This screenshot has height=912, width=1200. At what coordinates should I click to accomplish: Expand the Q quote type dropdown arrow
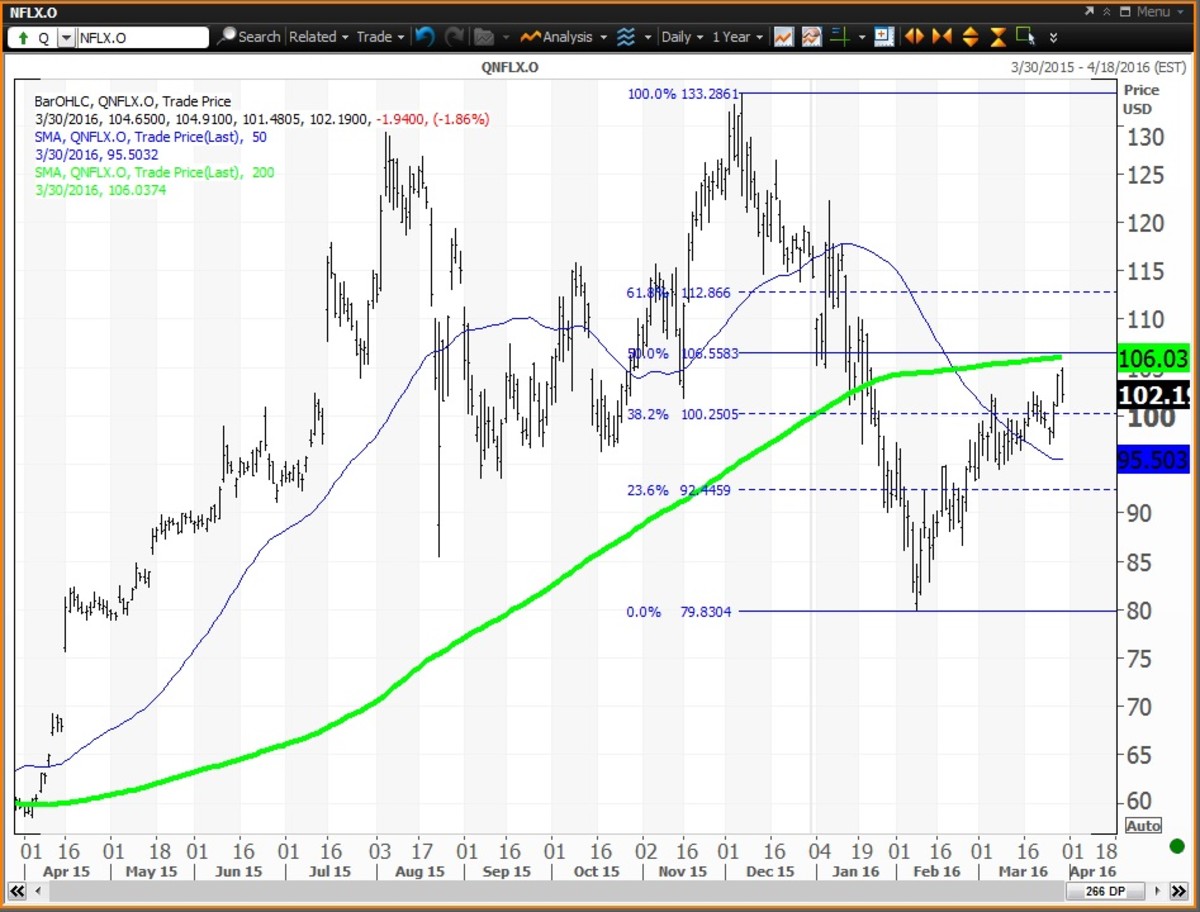click(x=66, y=38)
